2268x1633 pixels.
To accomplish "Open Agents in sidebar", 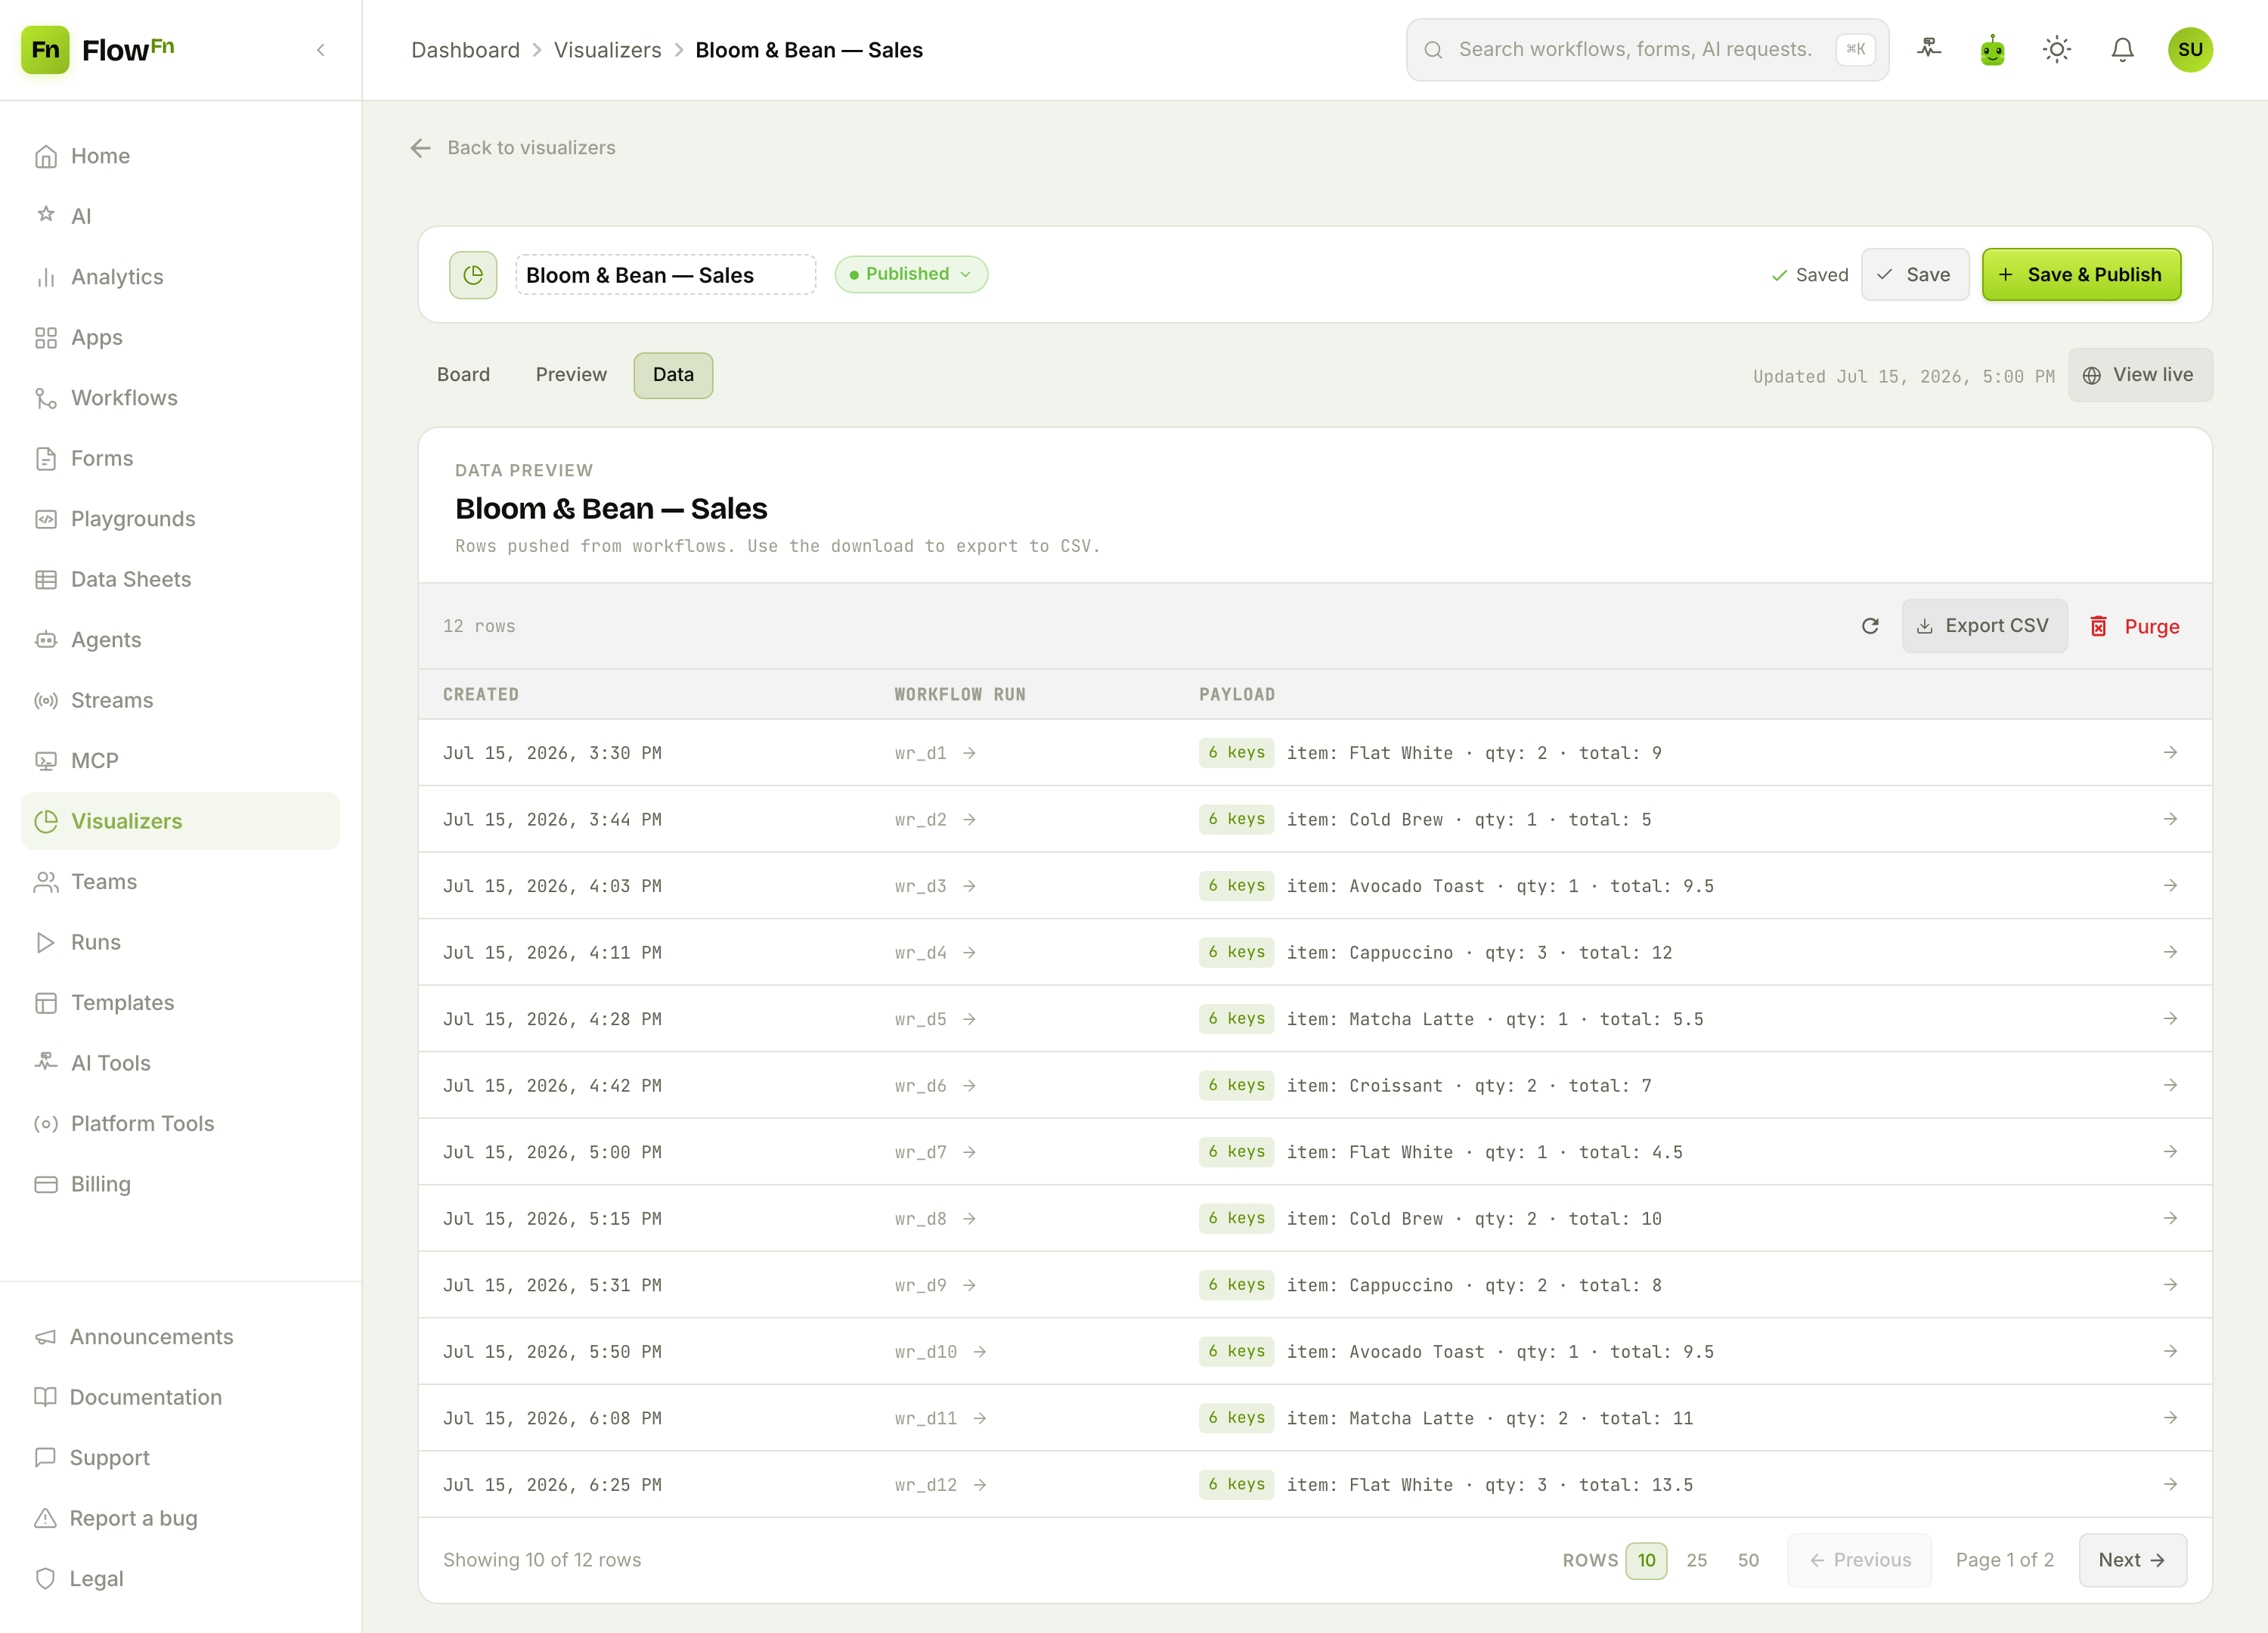I will click(x=180, y=640).
